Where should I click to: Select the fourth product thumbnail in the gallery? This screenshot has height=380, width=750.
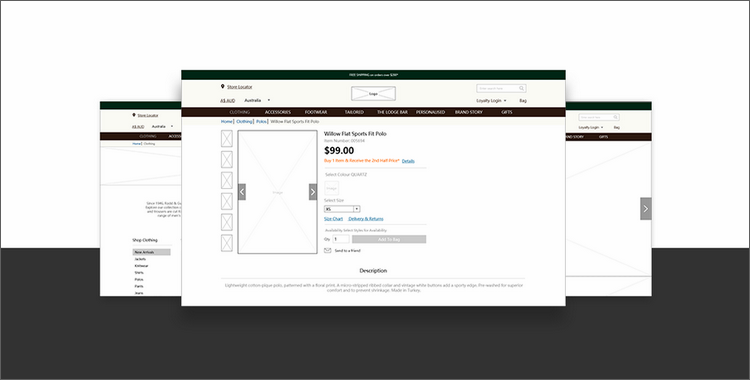(227, 201)
